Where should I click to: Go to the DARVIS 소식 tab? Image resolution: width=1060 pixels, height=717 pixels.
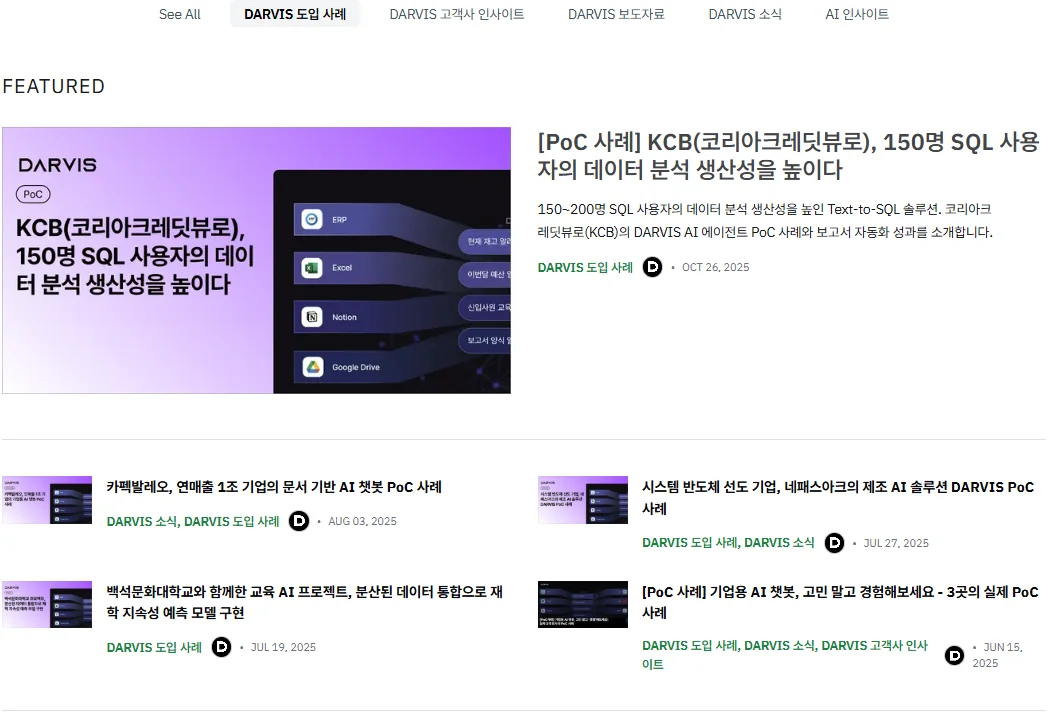(x=744, y=14)
